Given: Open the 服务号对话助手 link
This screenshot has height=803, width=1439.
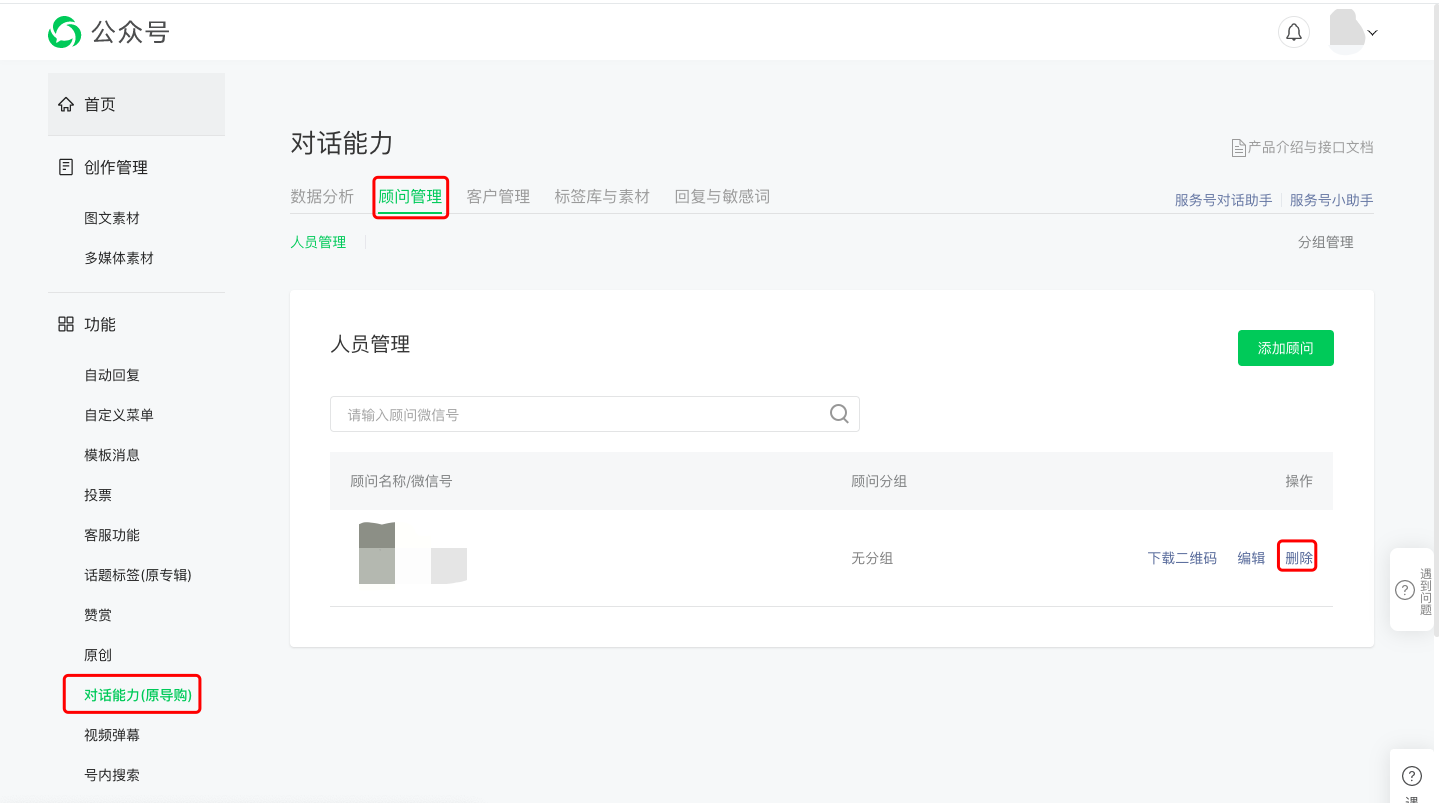Looking at the screenshot, I should 1222,199.
